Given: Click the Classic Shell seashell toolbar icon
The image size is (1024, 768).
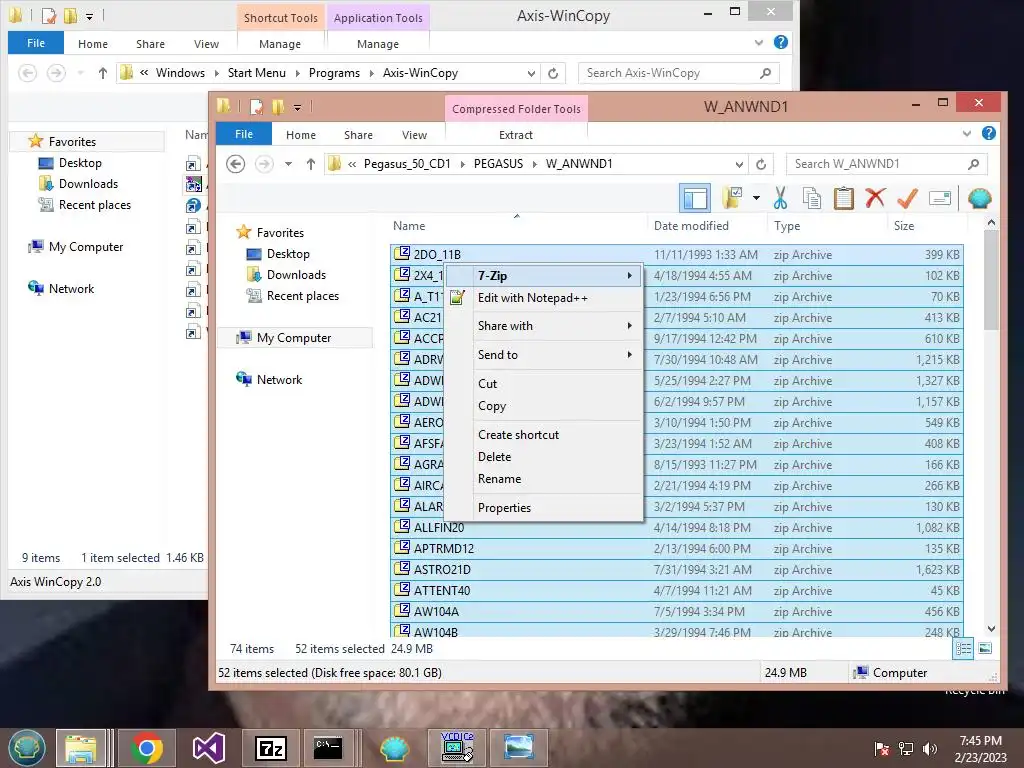Looking at the screenshot, I should (x=979, y=198).
